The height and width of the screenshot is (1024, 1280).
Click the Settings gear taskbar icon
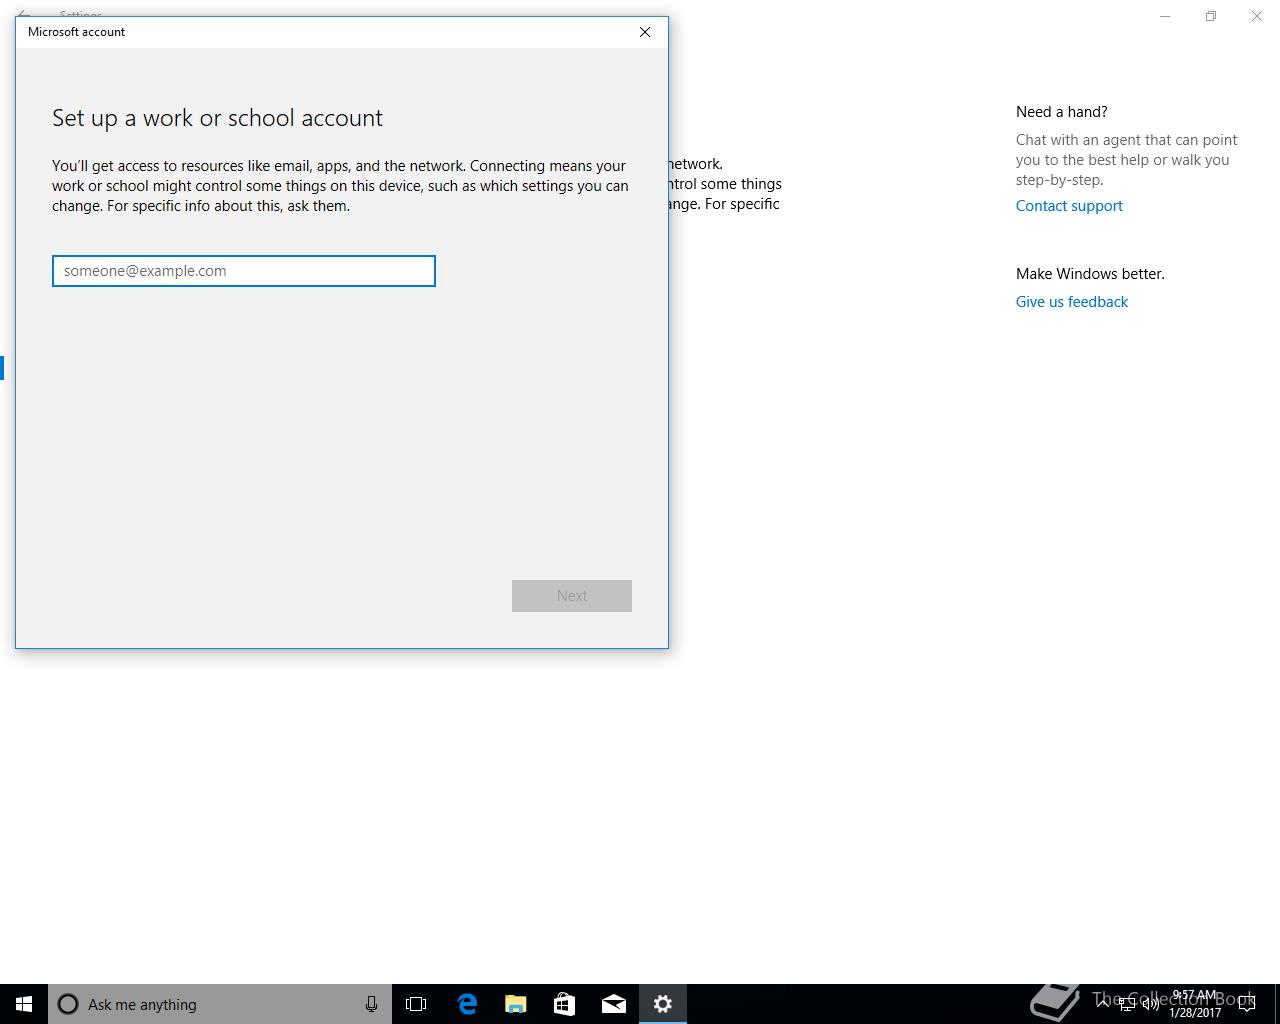(x=663, y=1004)
